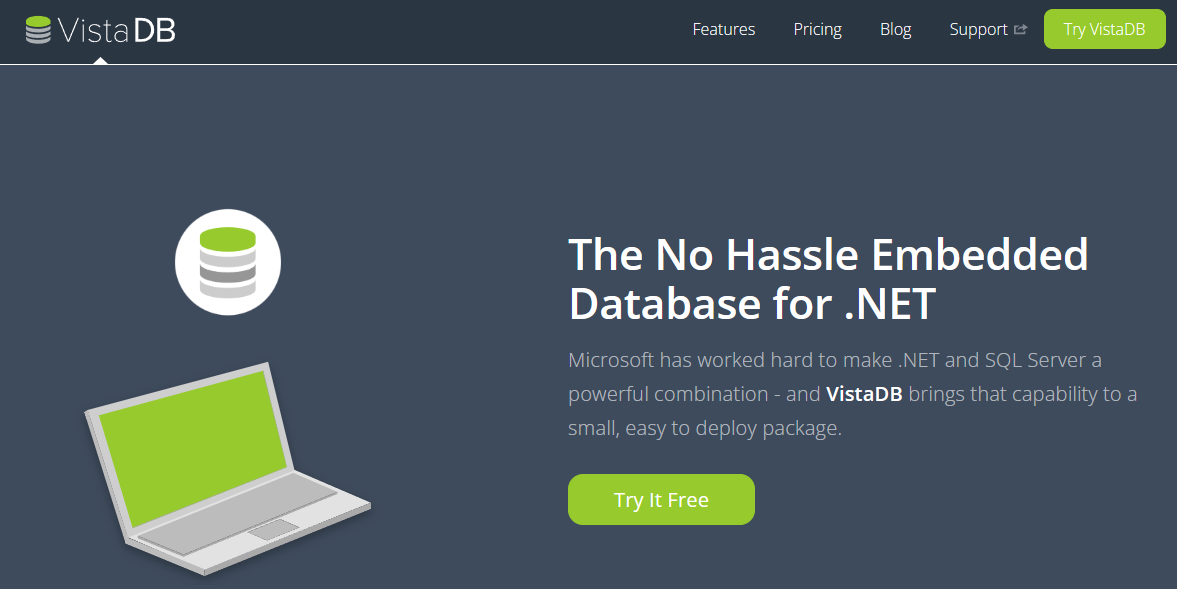
Task: Click the external link icon beside Support
Action: [1021, 30]
